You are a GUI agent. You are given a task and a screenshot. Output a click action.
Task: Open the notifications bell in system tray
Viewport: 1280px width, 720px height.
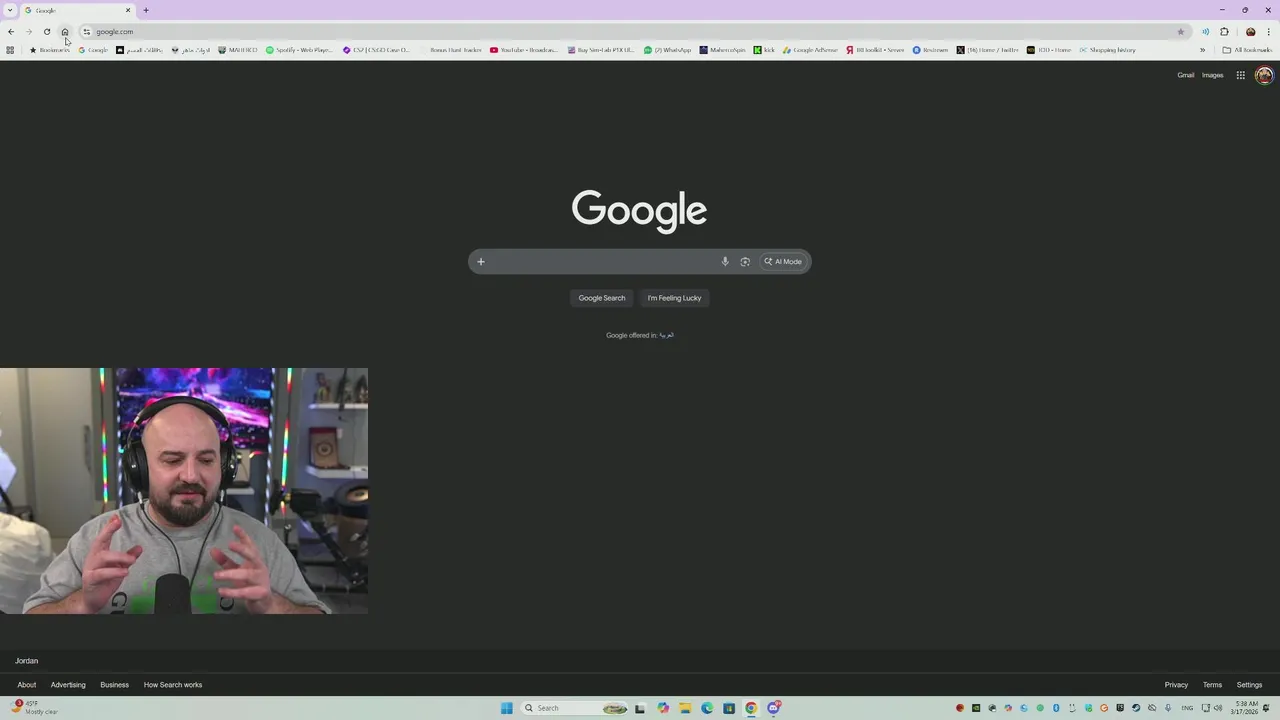tap(1266, 708)
